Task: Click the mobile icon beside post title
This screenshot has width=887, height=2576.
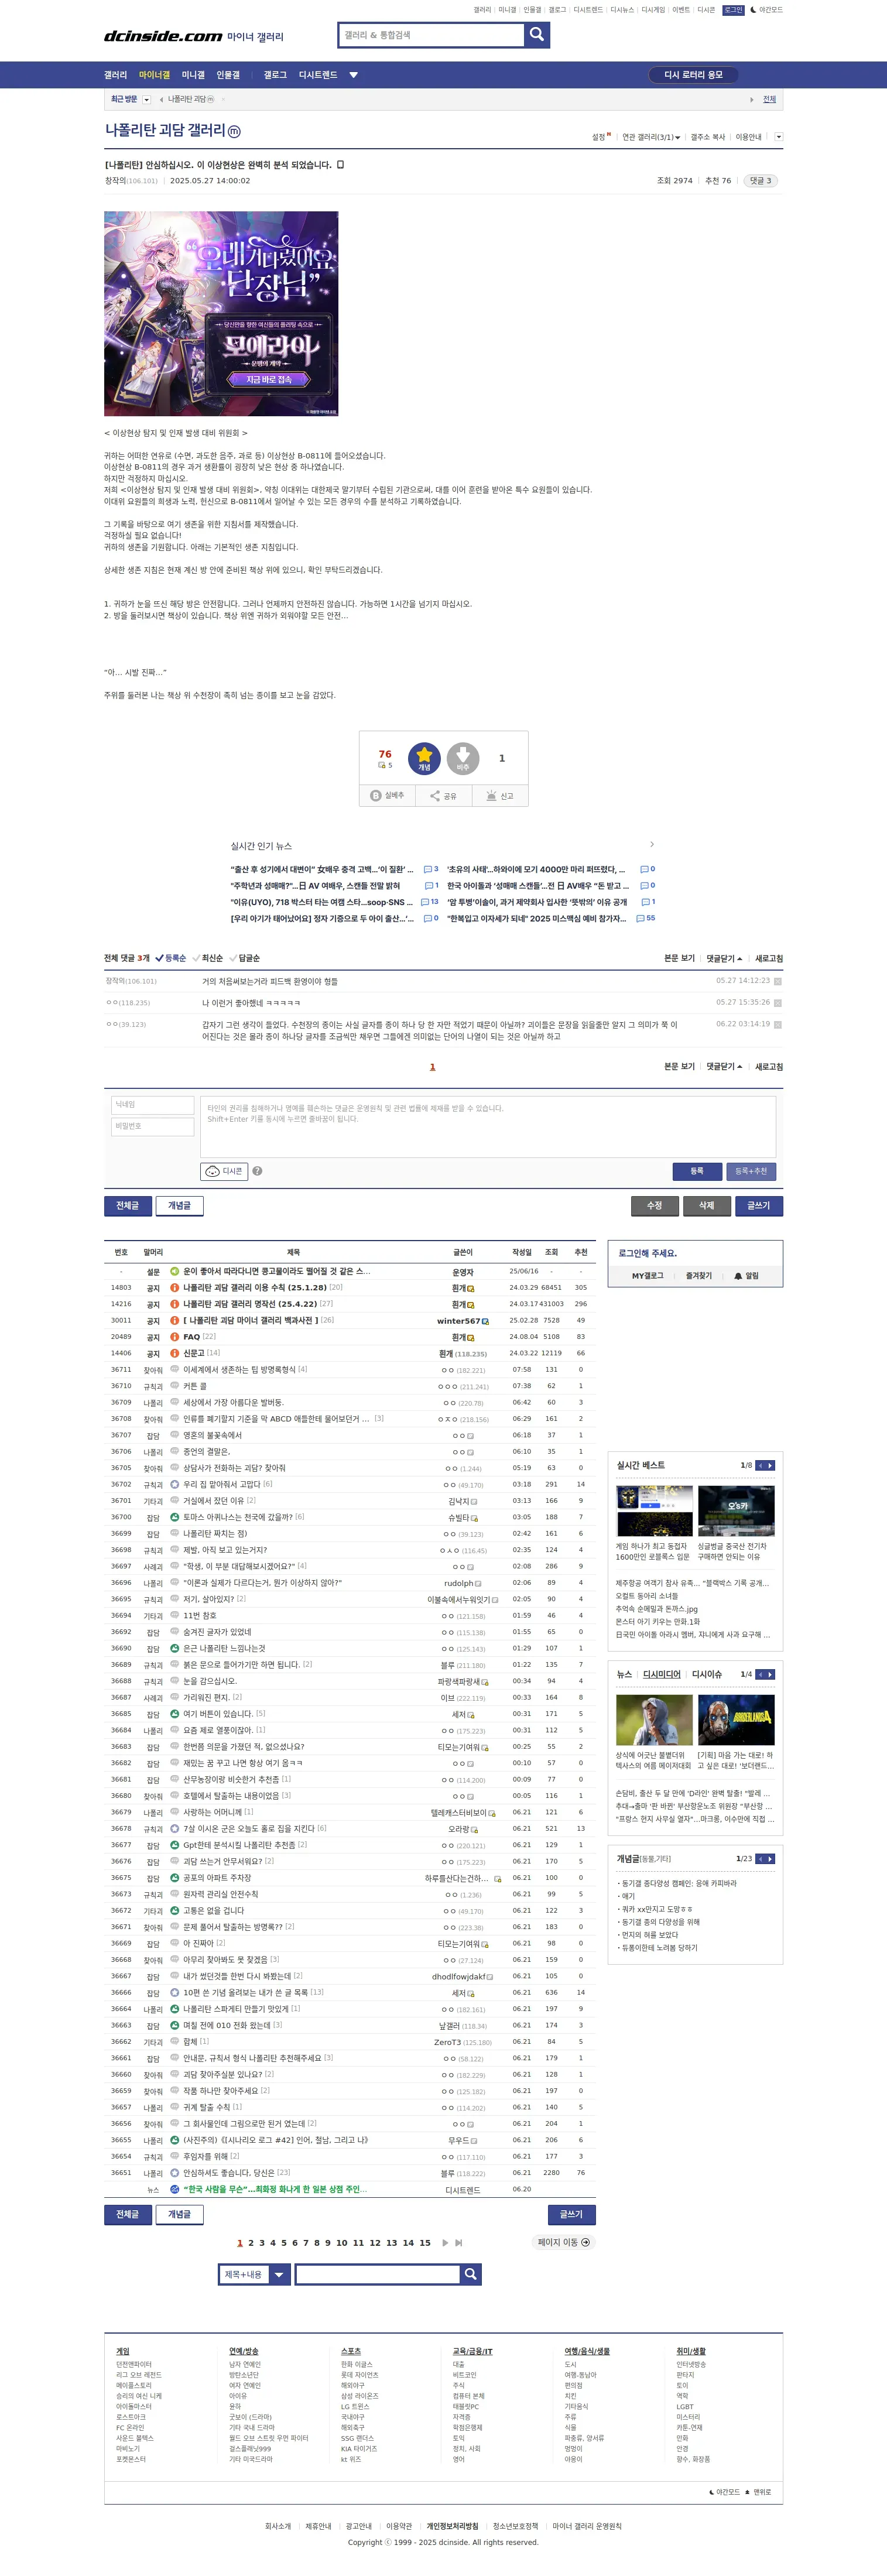Action: (x=340, y=165)
